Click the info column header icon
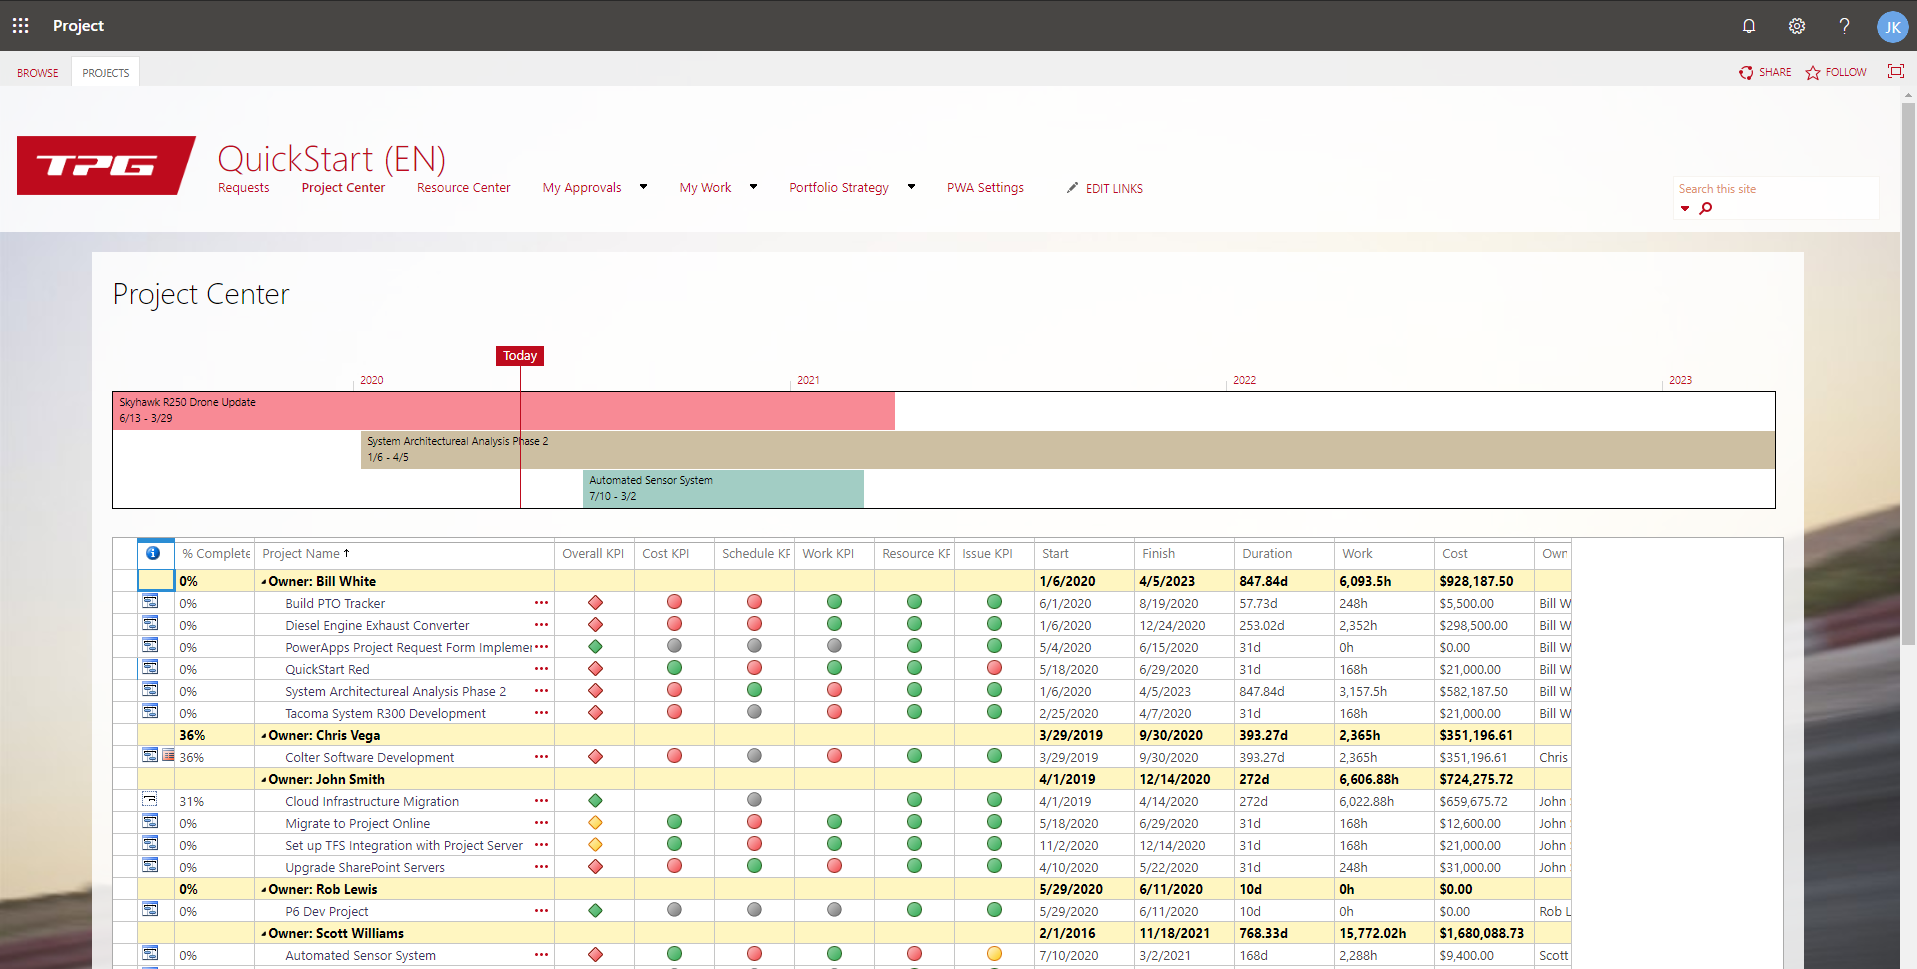Viewport: 1917px width, 969px height. click(154, 553)
